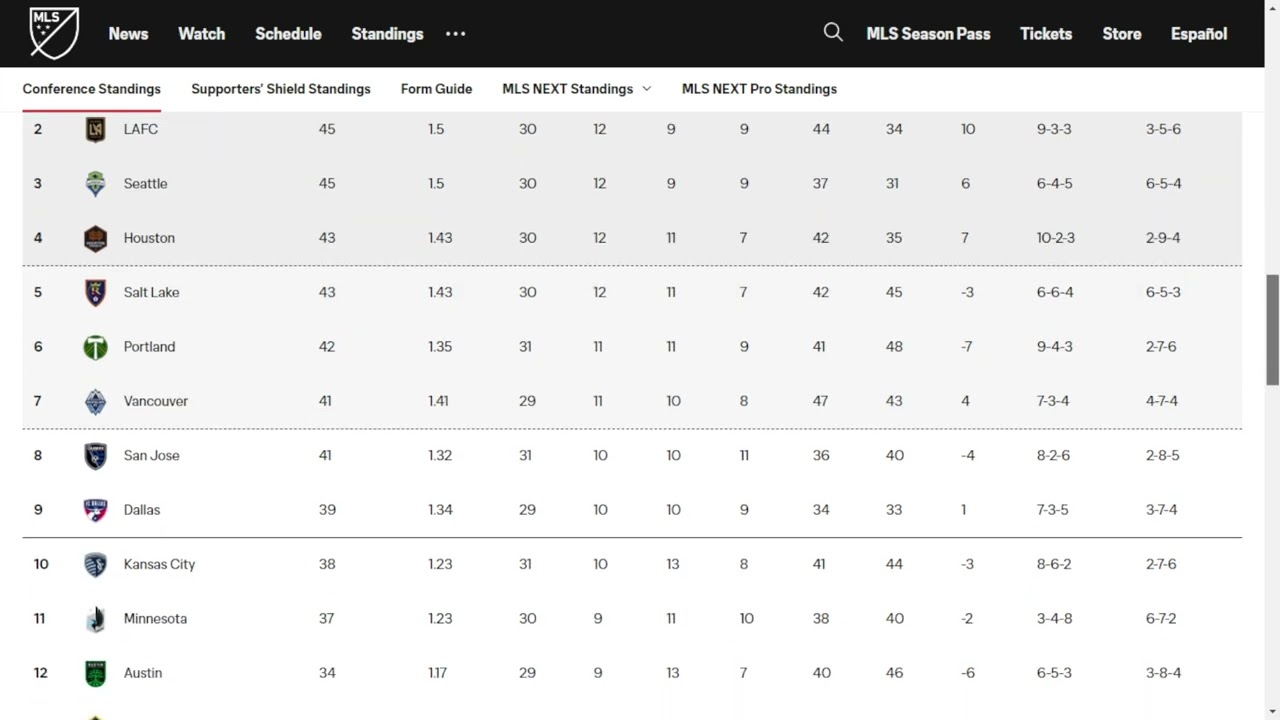Select Salt Lake's away record 6-5-3
Screen dimensions: 1280x720
click(x=1163, y=292)
